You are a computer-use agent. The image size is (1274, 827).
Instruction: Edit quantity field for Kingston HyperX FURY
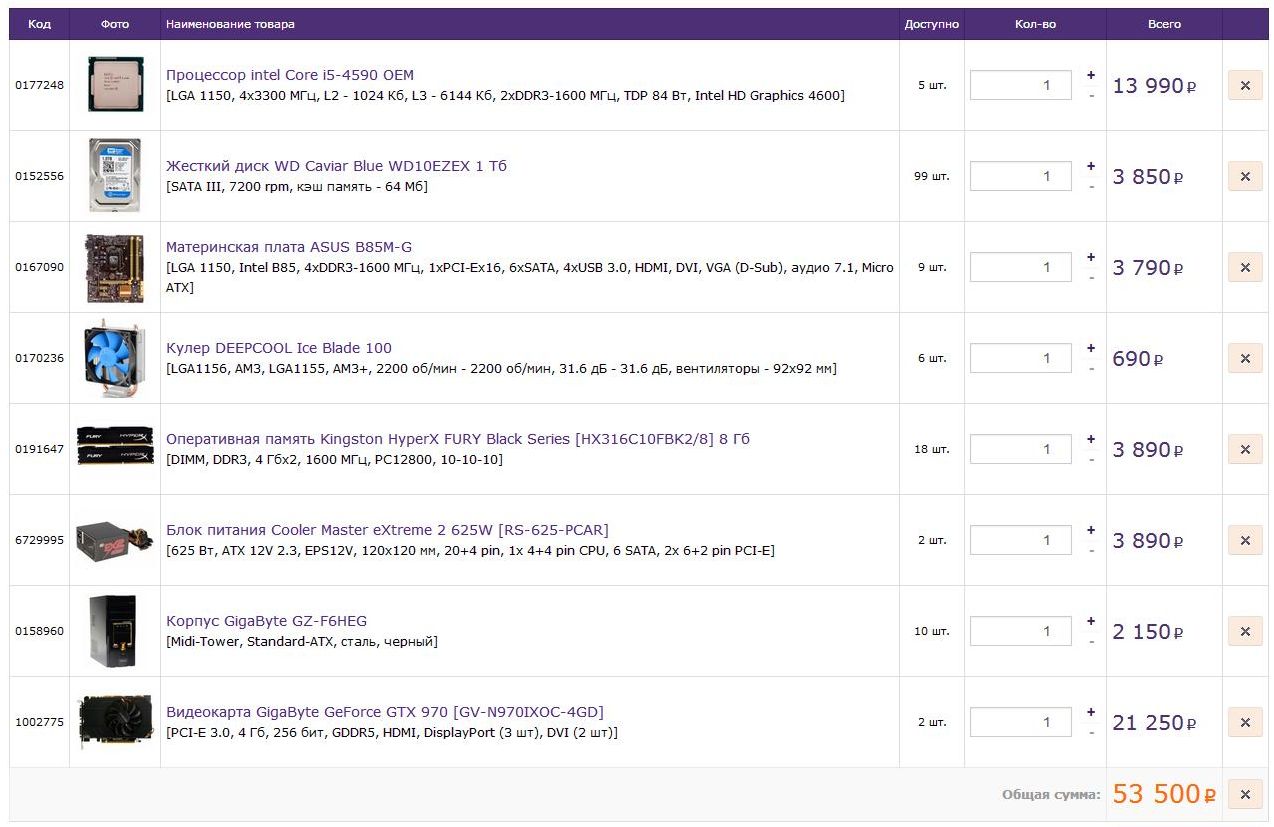coord(1021,449)
